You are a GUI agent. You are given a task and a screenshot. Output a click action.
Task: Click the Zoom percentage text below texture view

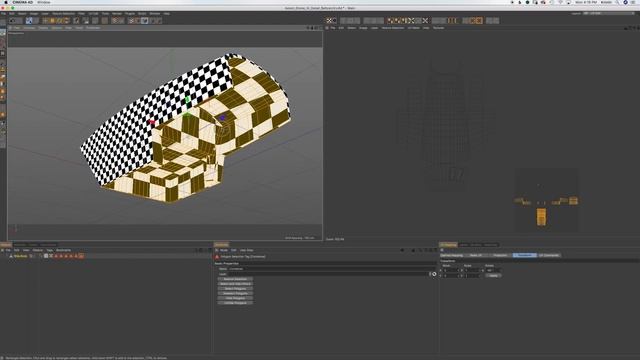tap(335, 239)
